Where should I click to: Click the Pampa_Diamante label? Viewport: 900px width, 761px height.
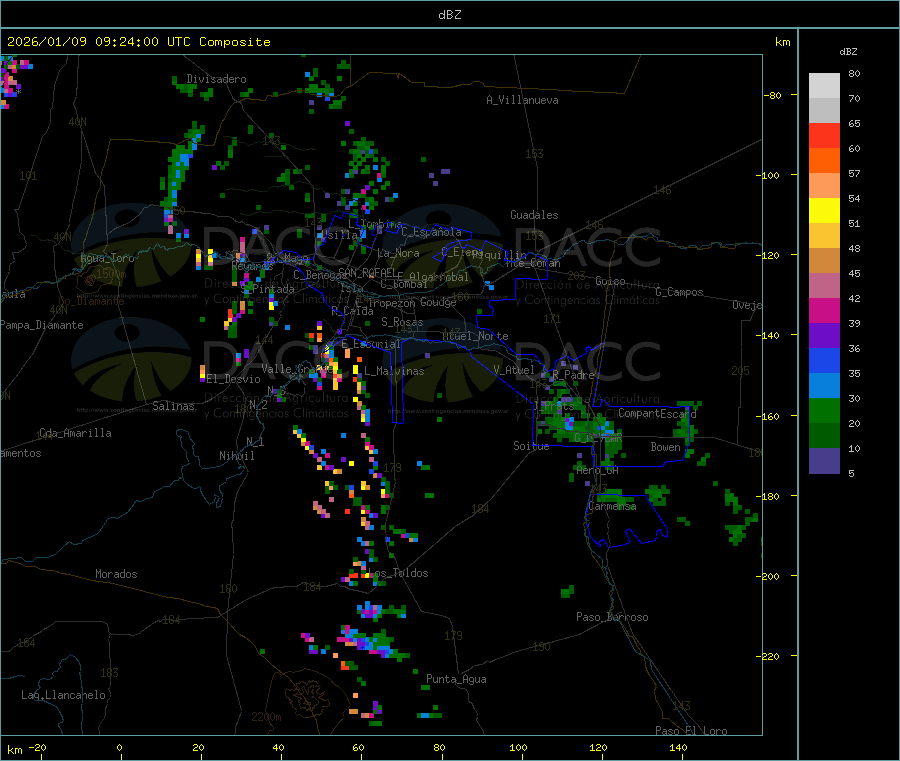tap(42, 325)
